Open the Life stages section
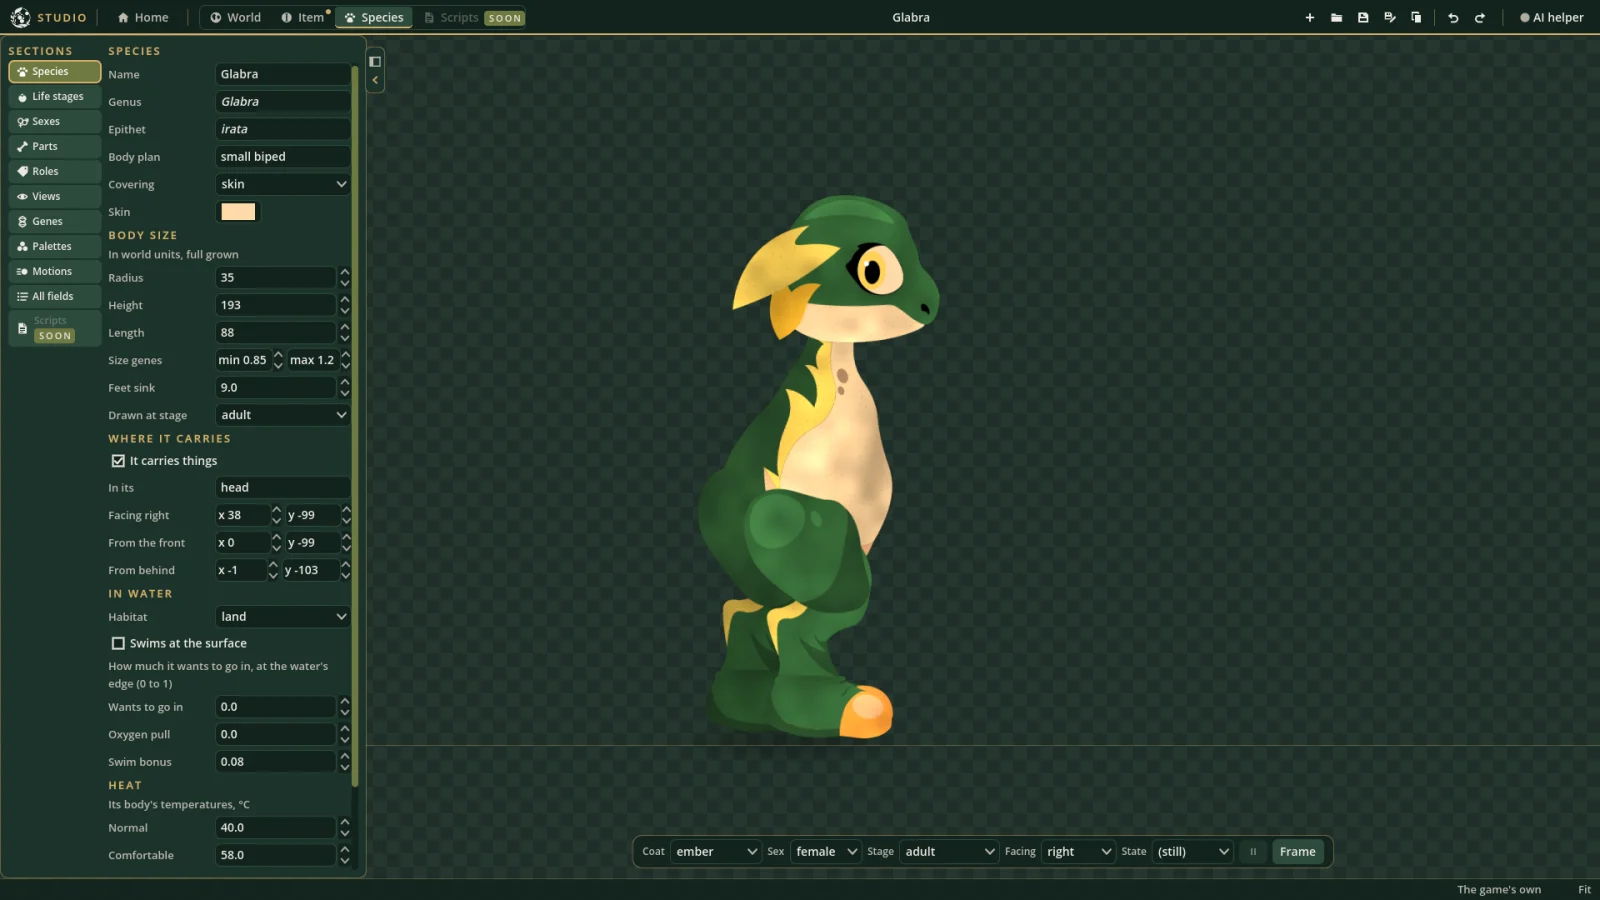Image resolution: width=1600 pixels, height=900 pixels. click(x=55, y=97)
